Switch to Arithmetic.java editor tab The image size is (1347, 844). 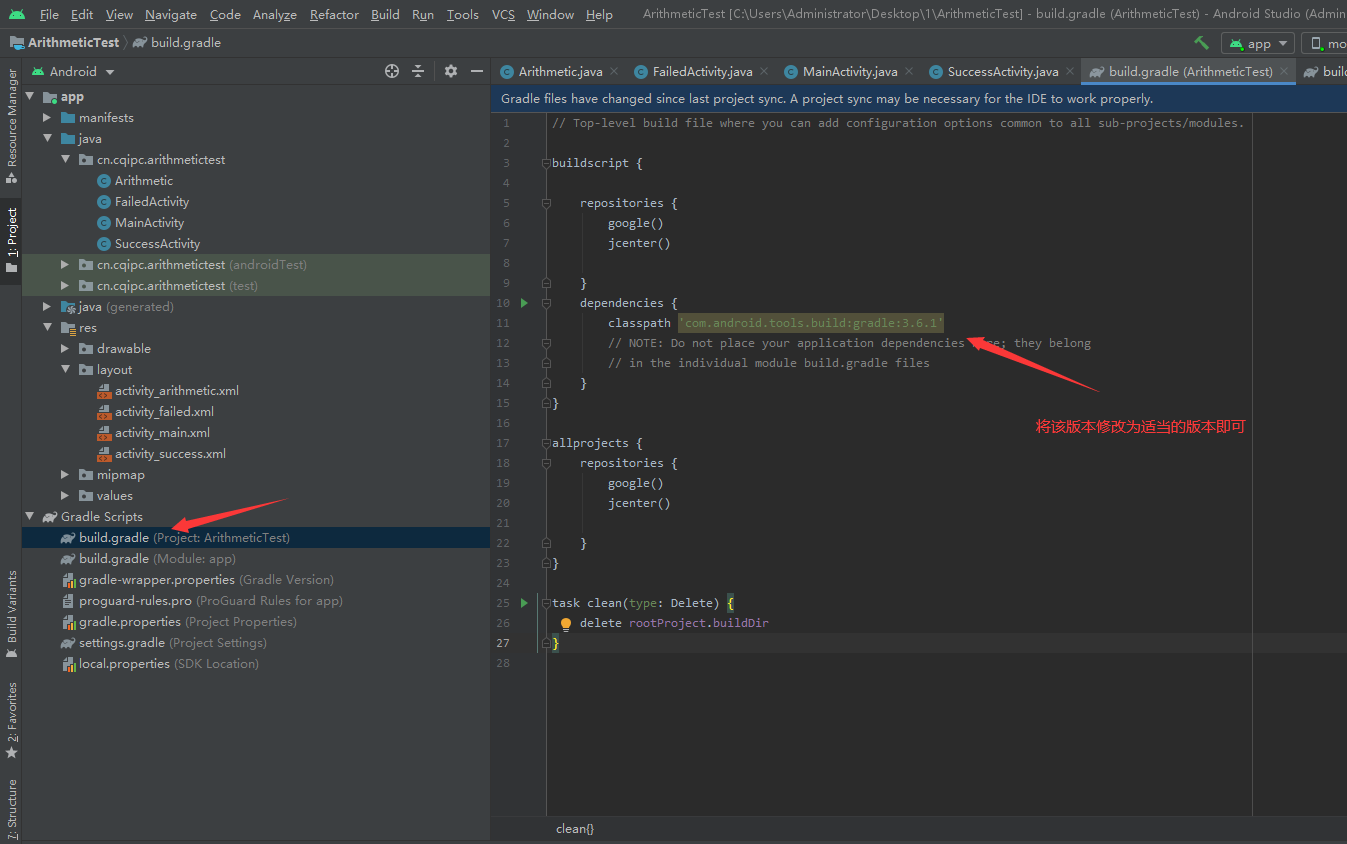click(x=560, y=71)
